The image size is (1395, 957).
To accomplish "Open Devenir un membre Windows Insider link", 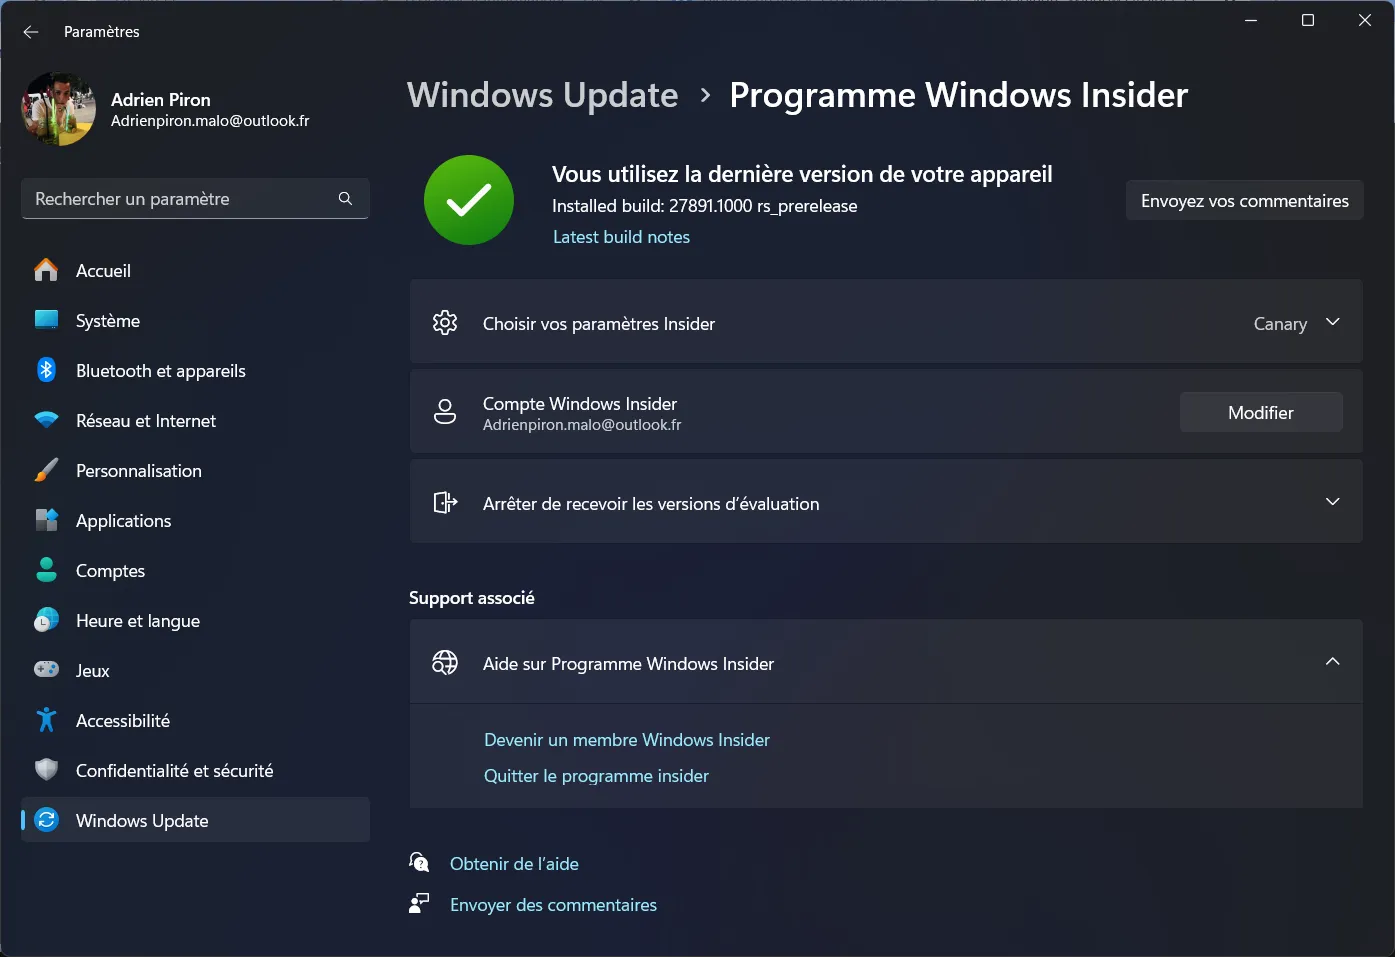I will coord(627,740).
